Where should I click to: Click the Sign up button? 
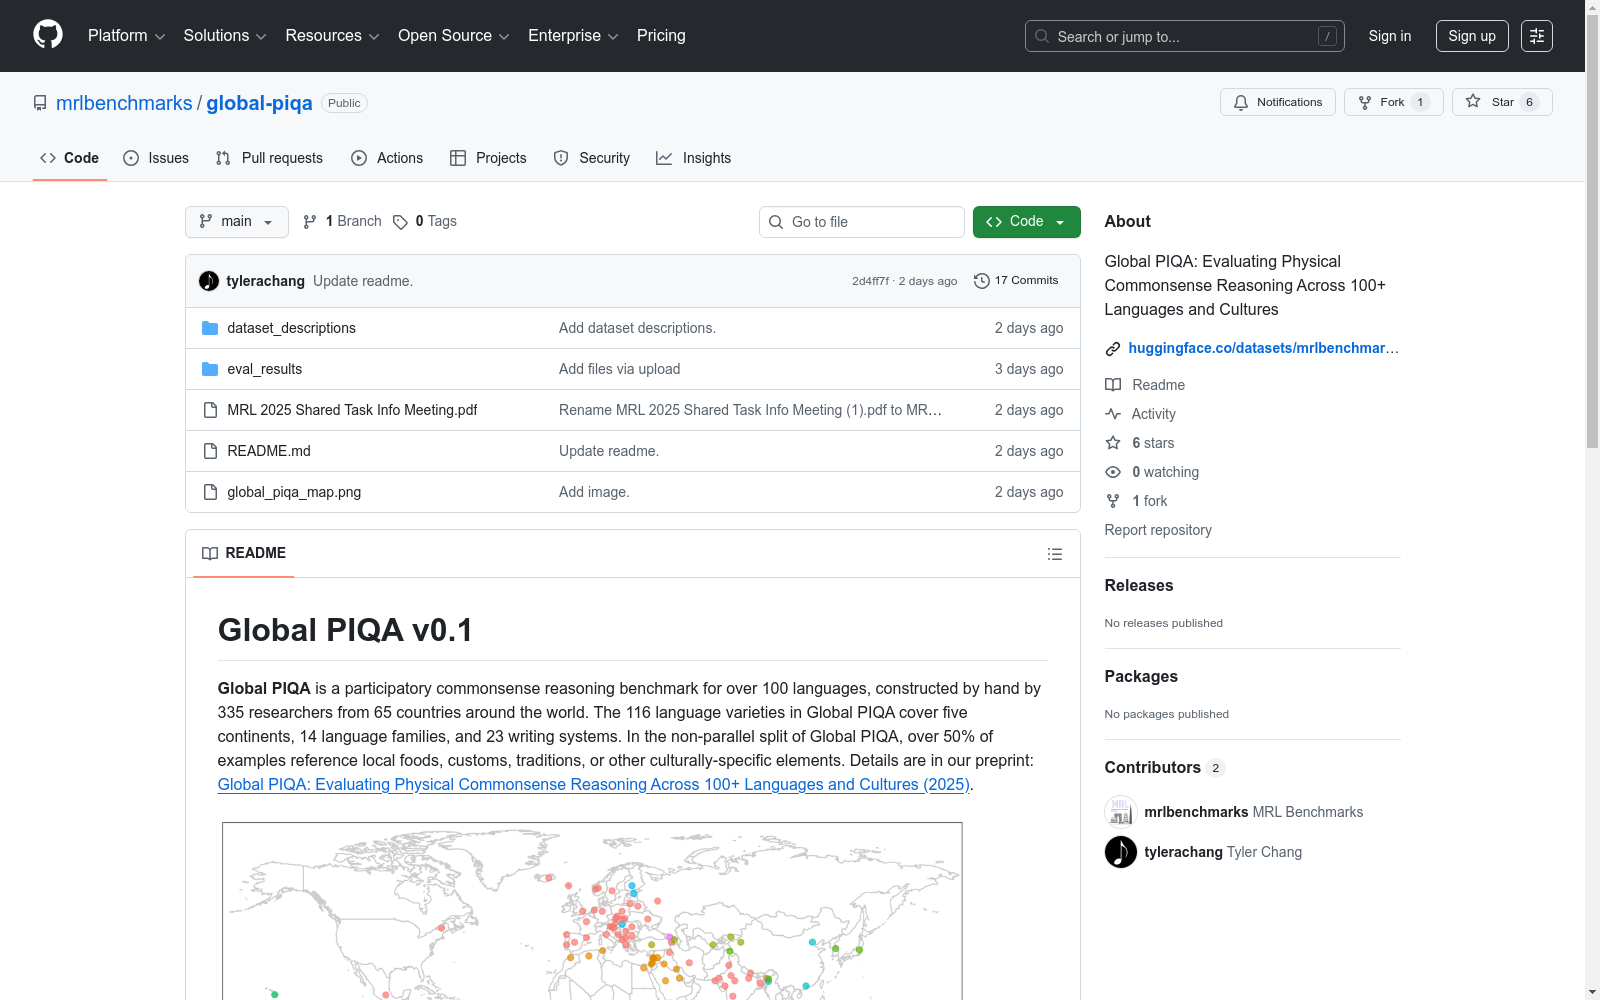(x=1472, y=36)
